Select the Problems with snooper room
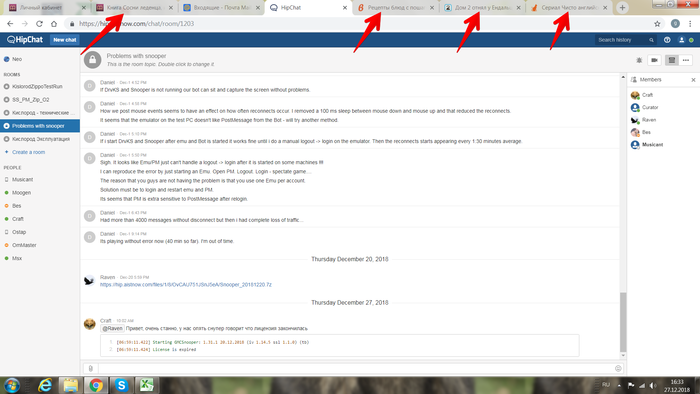 (x=40, y=126)
